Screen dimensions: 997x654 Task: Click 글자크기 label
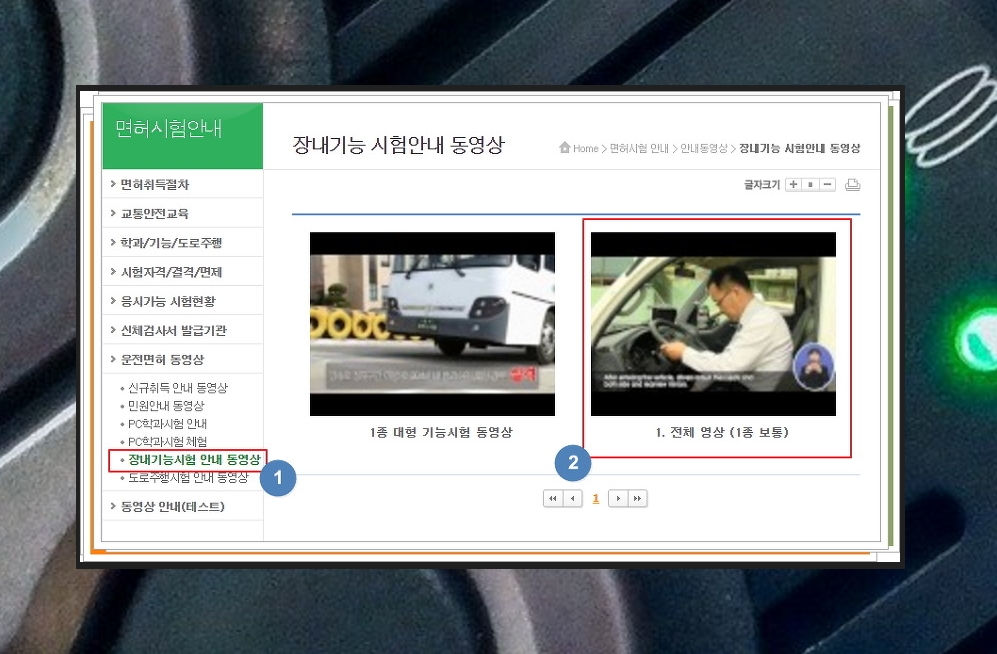point(762,184)
